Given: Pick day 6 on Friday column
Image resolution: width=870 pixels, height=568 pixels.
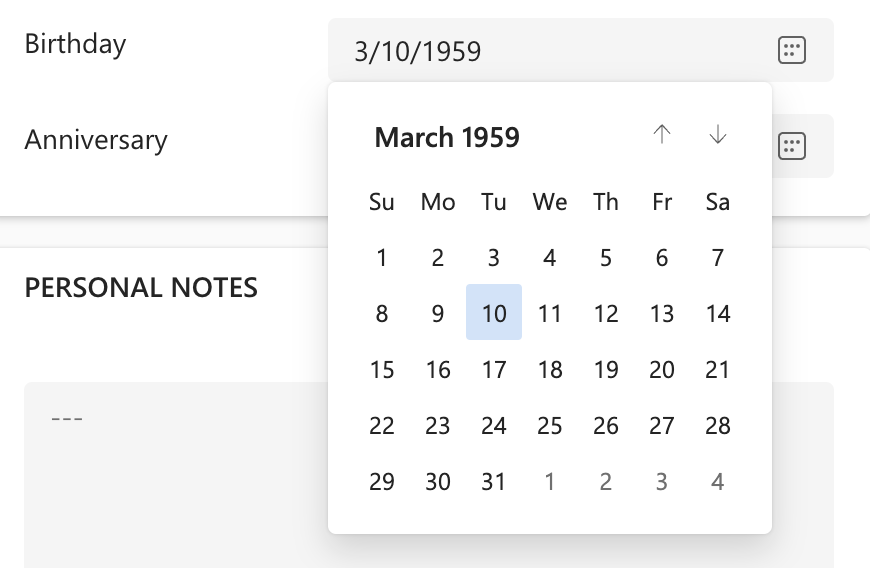Looking at the screenshot, I should click(x=662, y=258).
